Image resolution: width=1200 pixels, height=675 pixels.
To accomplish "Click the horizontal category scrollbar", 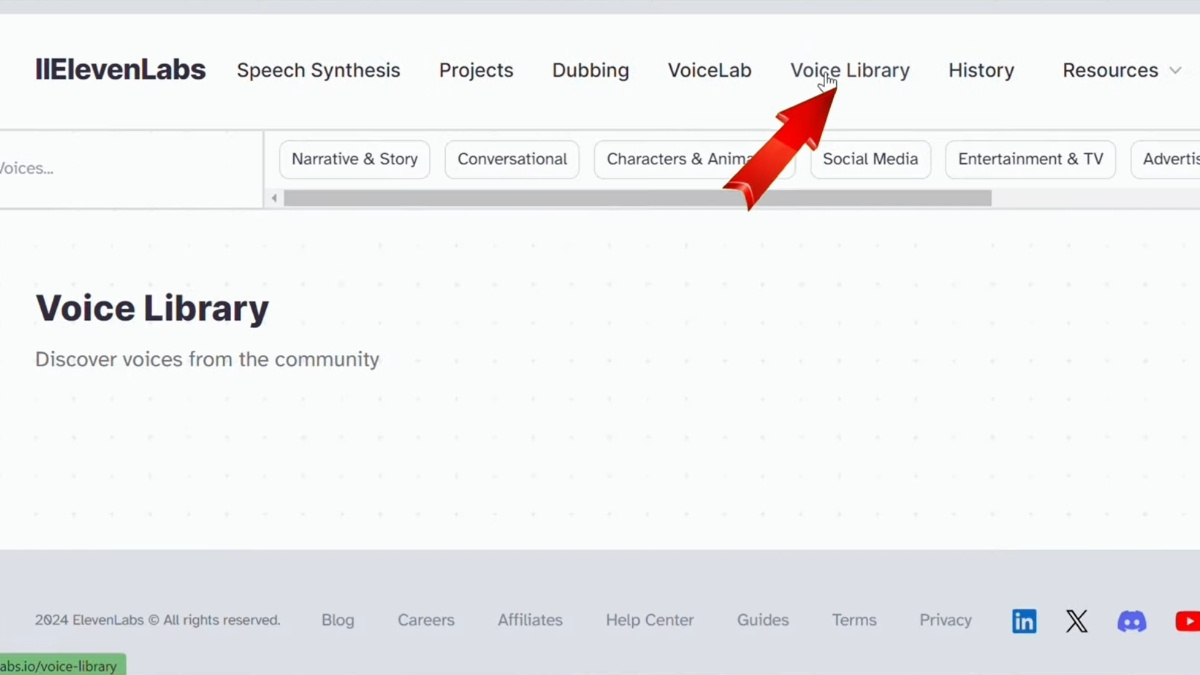I will 637,198.
